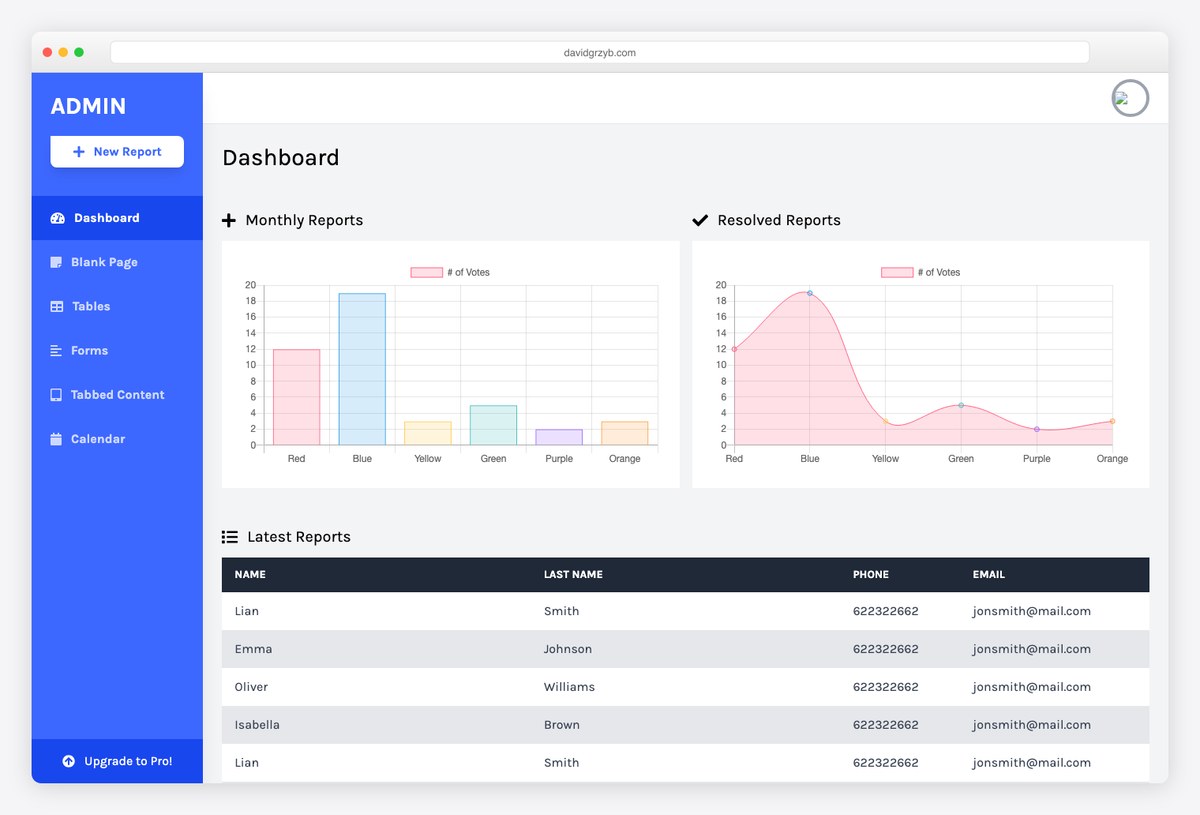The width and height of the screenshot is (1200, 815).
Task: Toggle # of Votes legend in Resolved Reports
Action: pos(920,272)
